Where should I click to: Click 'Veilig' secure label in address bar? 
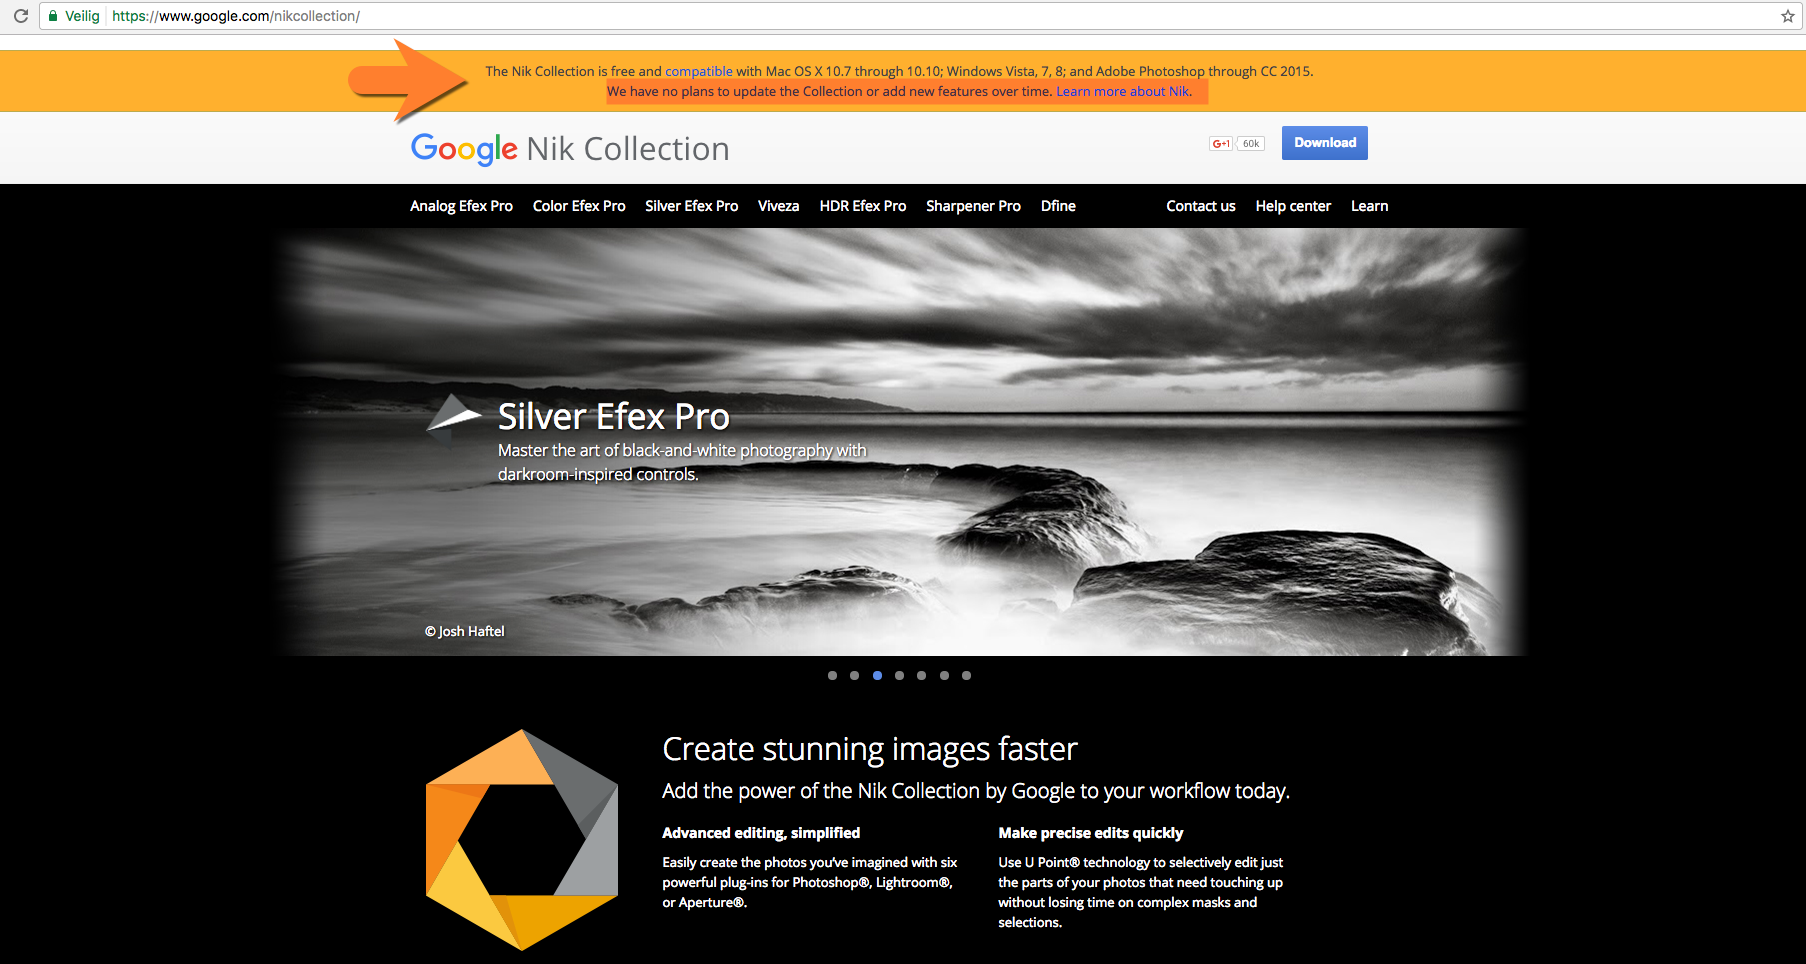click(x=82, y=16)
